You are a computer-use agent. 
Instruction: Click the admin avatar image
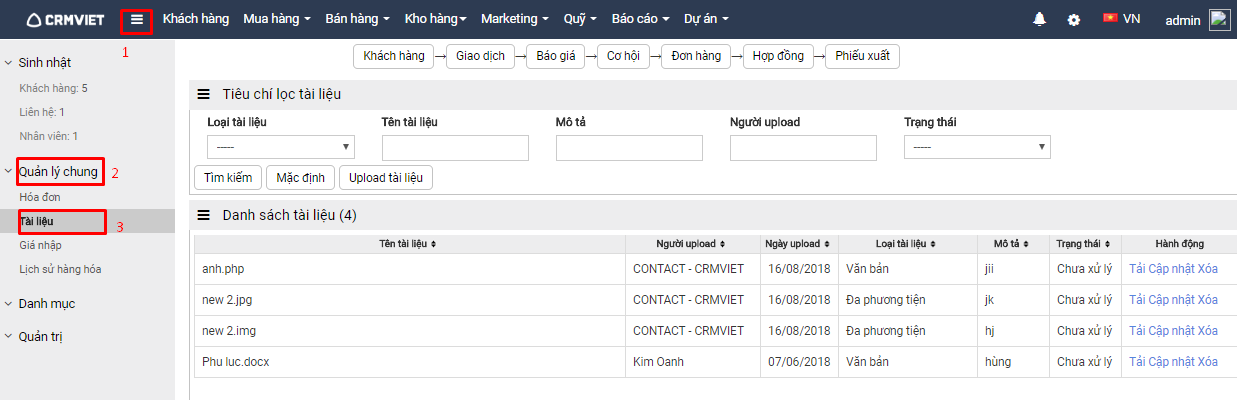[x=1220, y=19]
